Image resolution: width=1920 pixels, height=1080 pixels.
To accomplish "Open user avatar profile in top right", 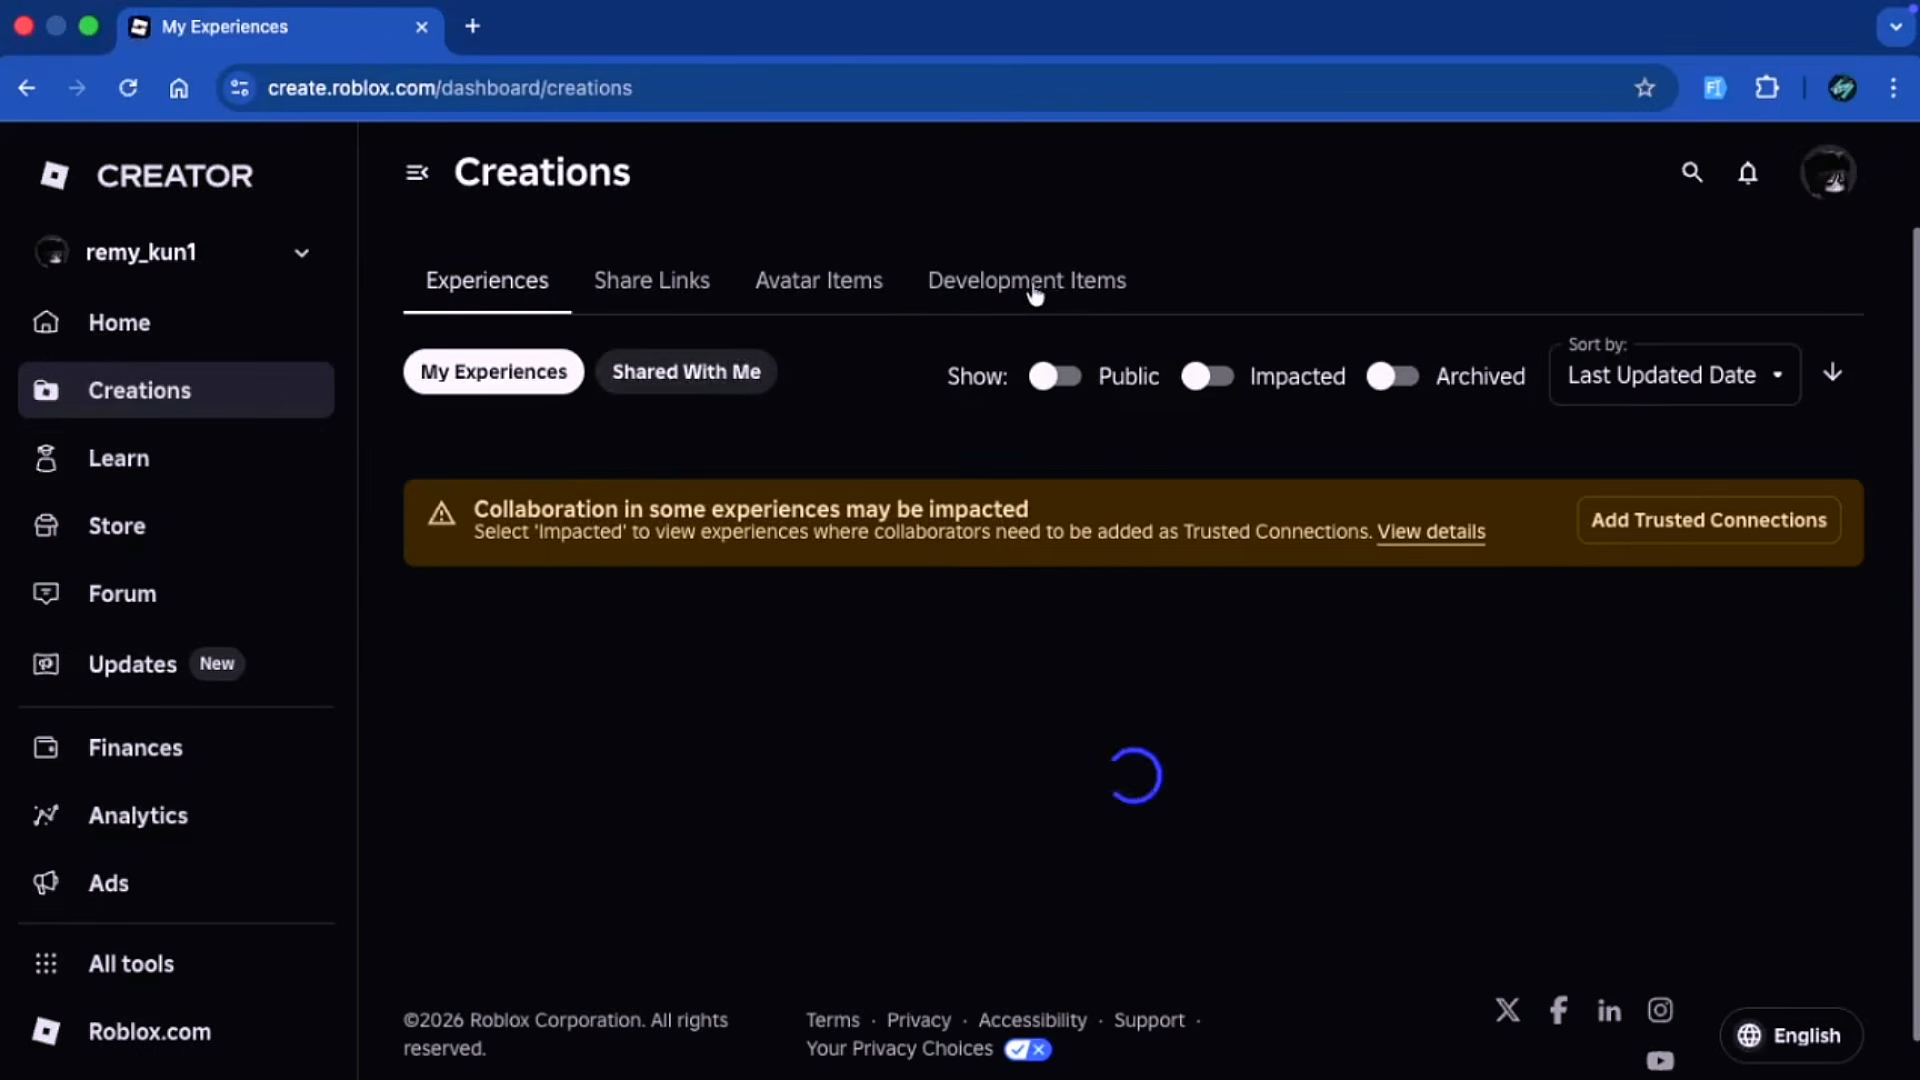I will [1828, 173].
